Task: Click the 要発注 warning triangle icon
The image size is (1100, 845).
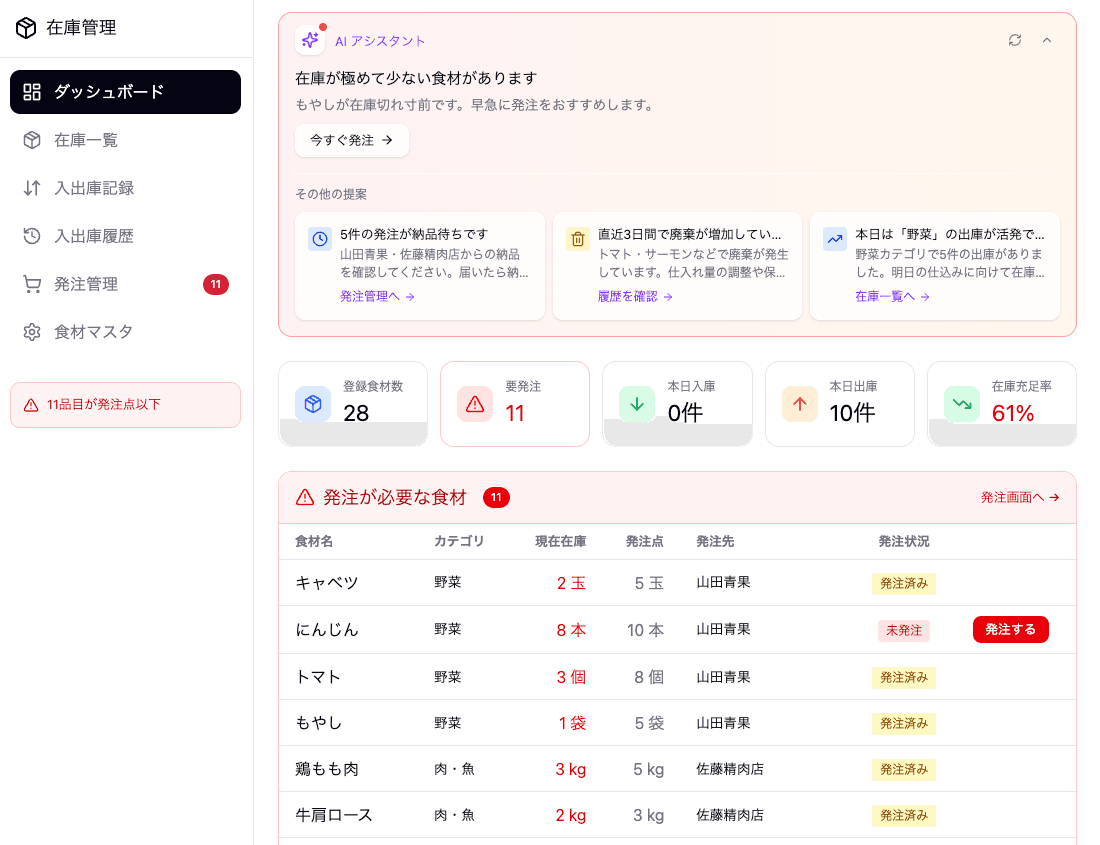Action: pyautogui.click(x=475, y=404)
